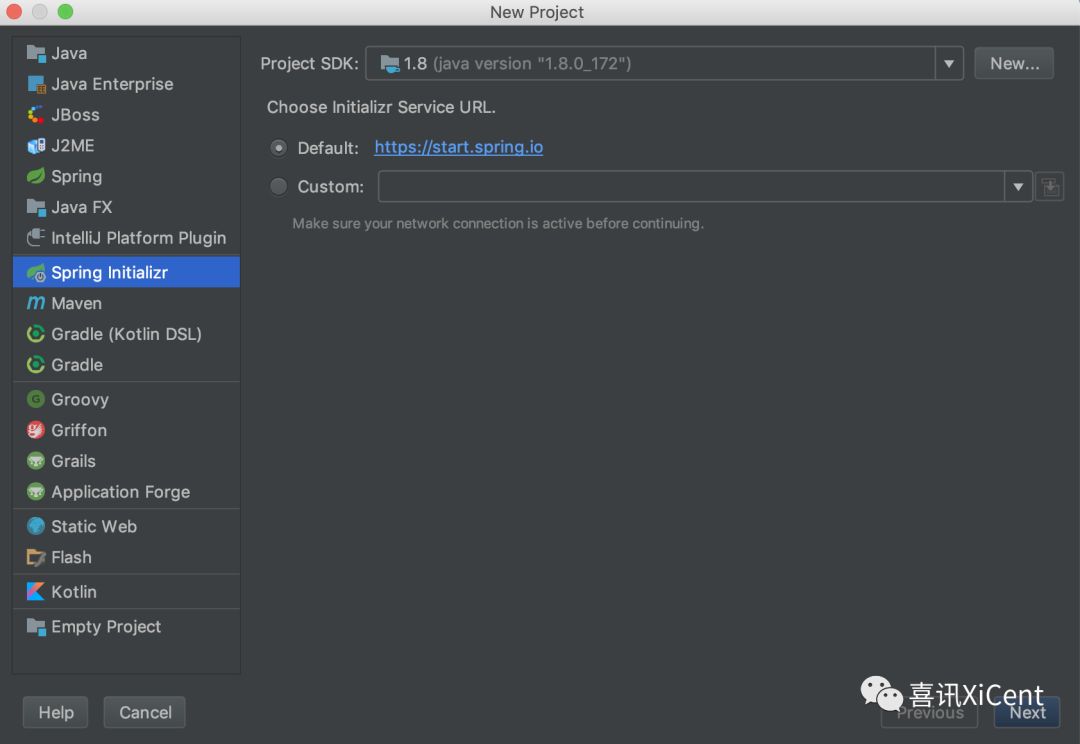Choose Java in project type list
The image size is (1080, 744).
pyautogui.click(x=126, y=53)
